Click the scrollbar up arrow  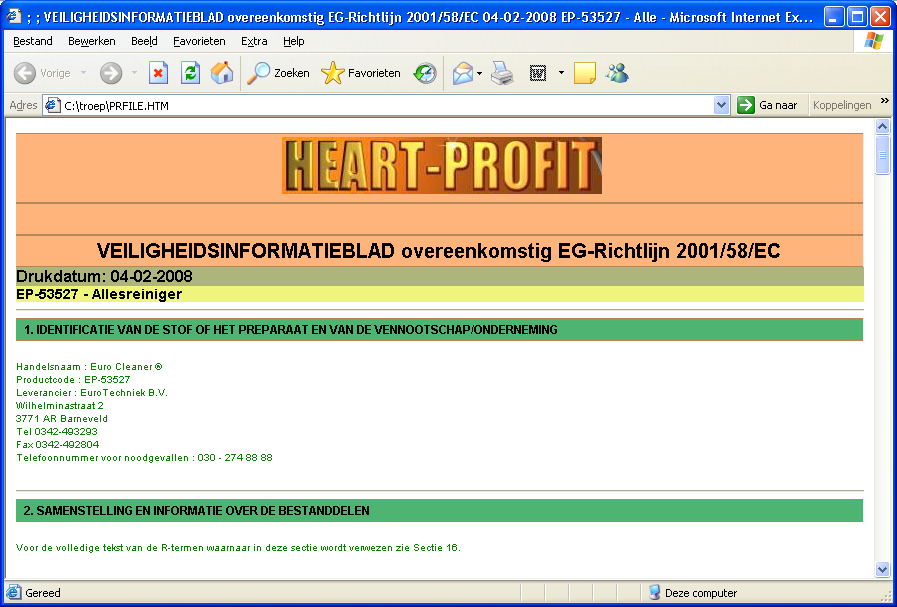[x=882, y=126]
